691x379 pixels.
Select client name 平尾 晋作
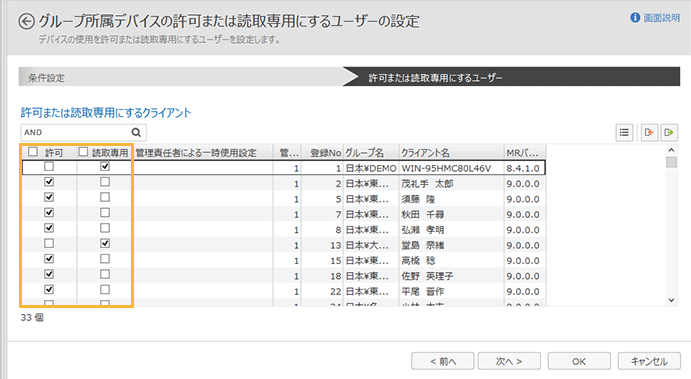[x=422, y=292]
